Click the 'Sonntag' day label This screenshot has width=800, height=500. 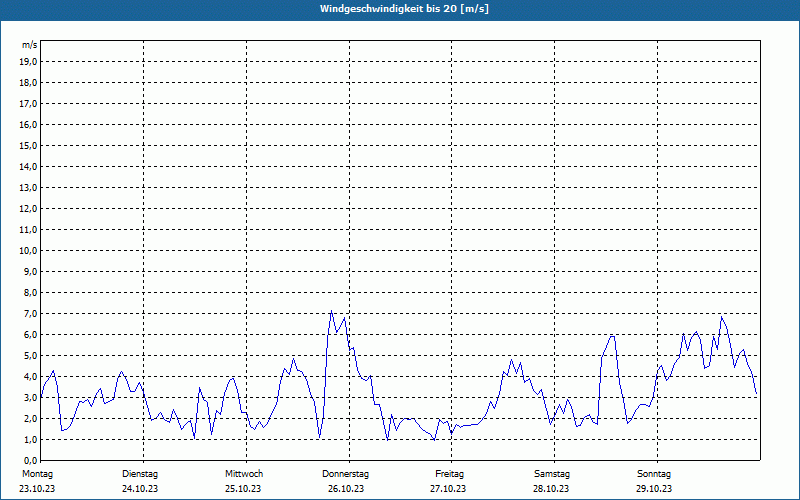tap(654, 474)
